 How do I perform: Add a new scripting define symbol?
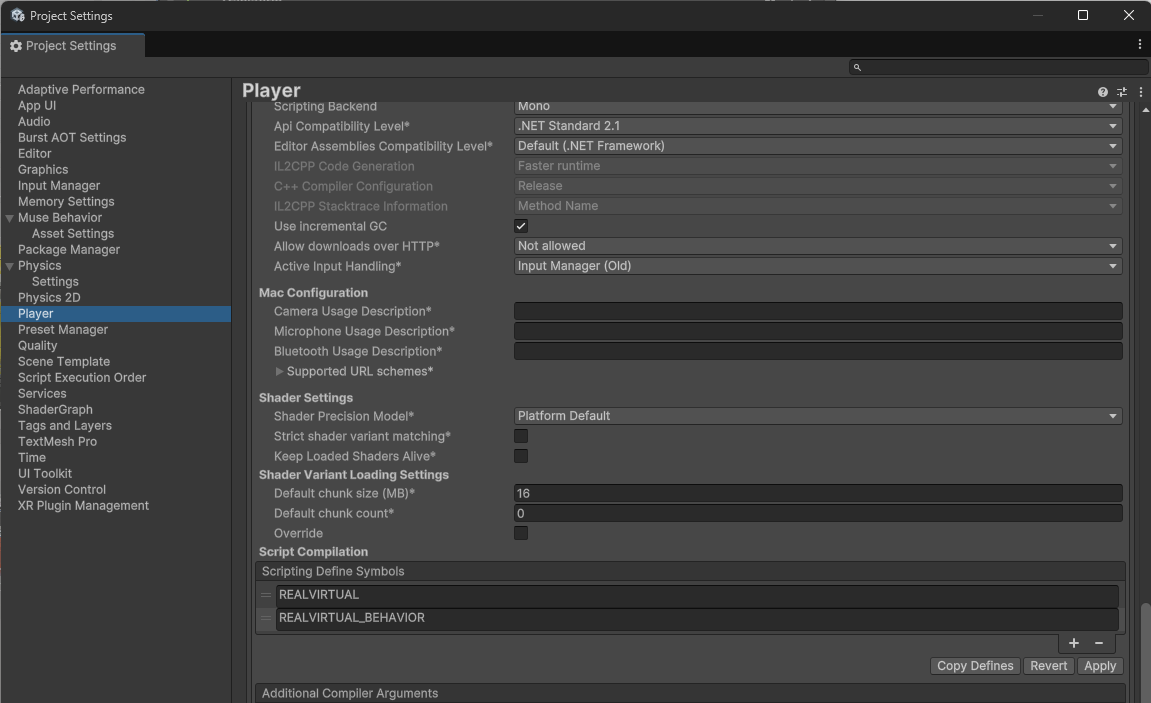coord(1074,644)
